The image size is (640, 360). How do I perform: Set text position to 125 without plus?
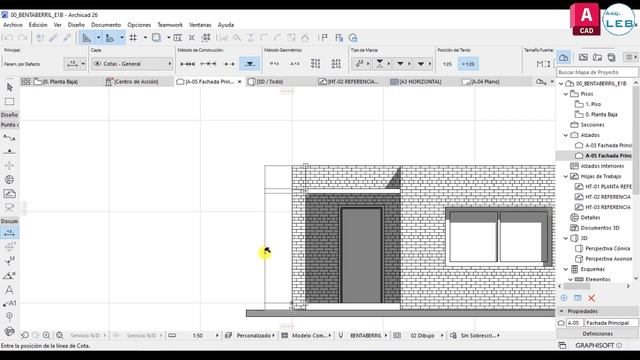click(447, 64)
